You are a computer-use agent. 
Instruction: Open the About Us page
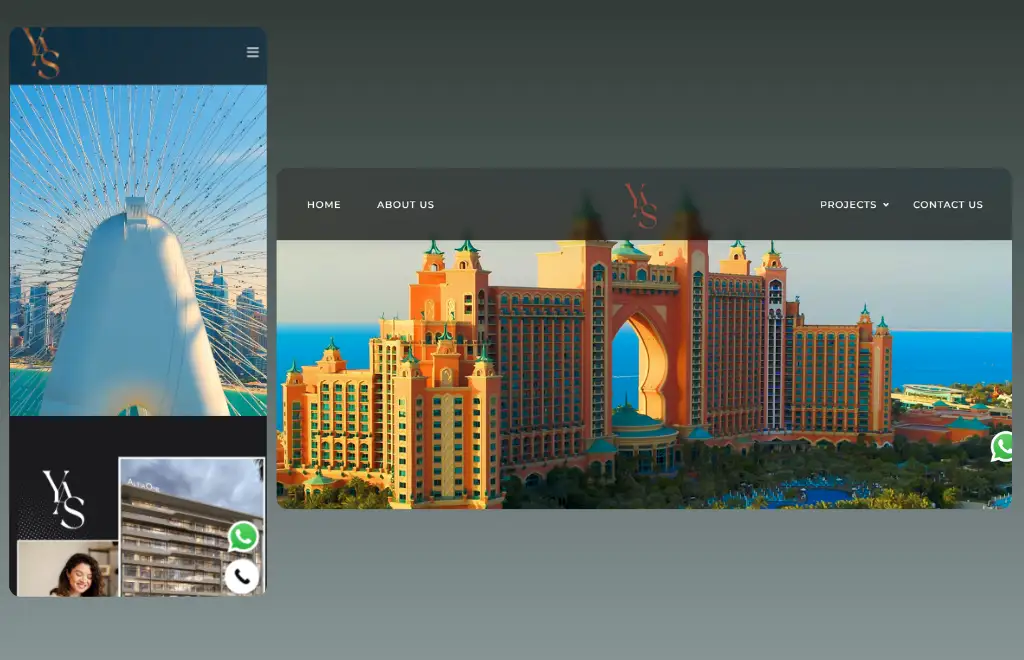pyautogui.click(x=405, y=205)
